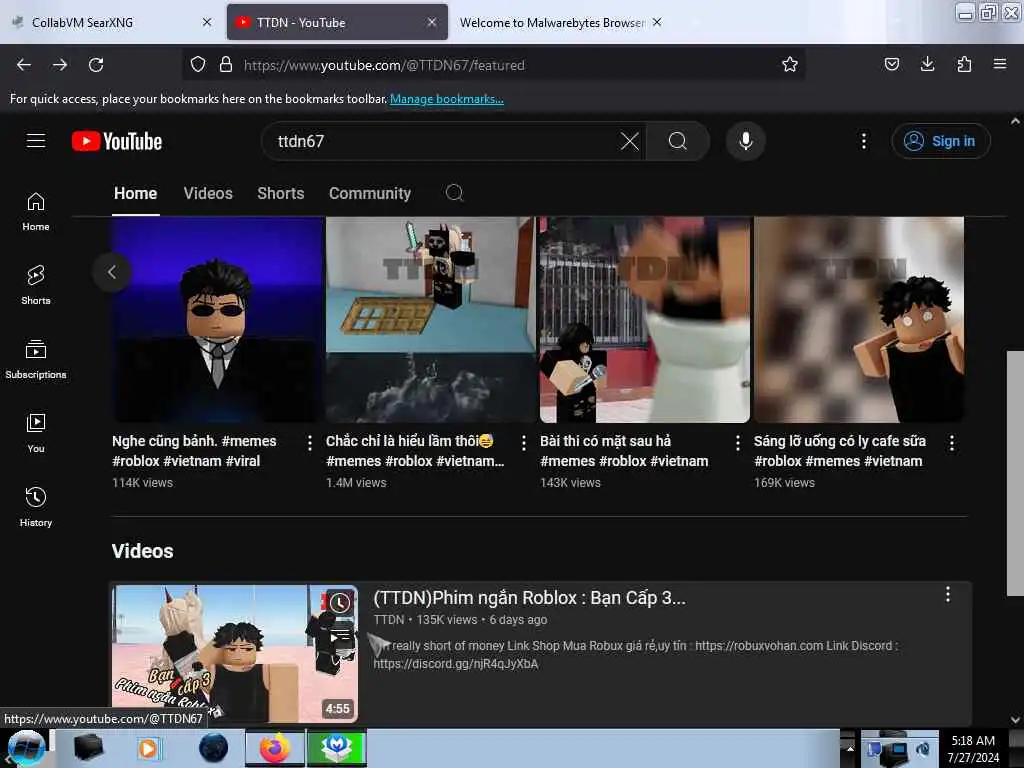The width and height of the screenshot is (1024, 768).
Task: Clear the search text with the X
Action: pyautogui.click(x=630, y=141)
